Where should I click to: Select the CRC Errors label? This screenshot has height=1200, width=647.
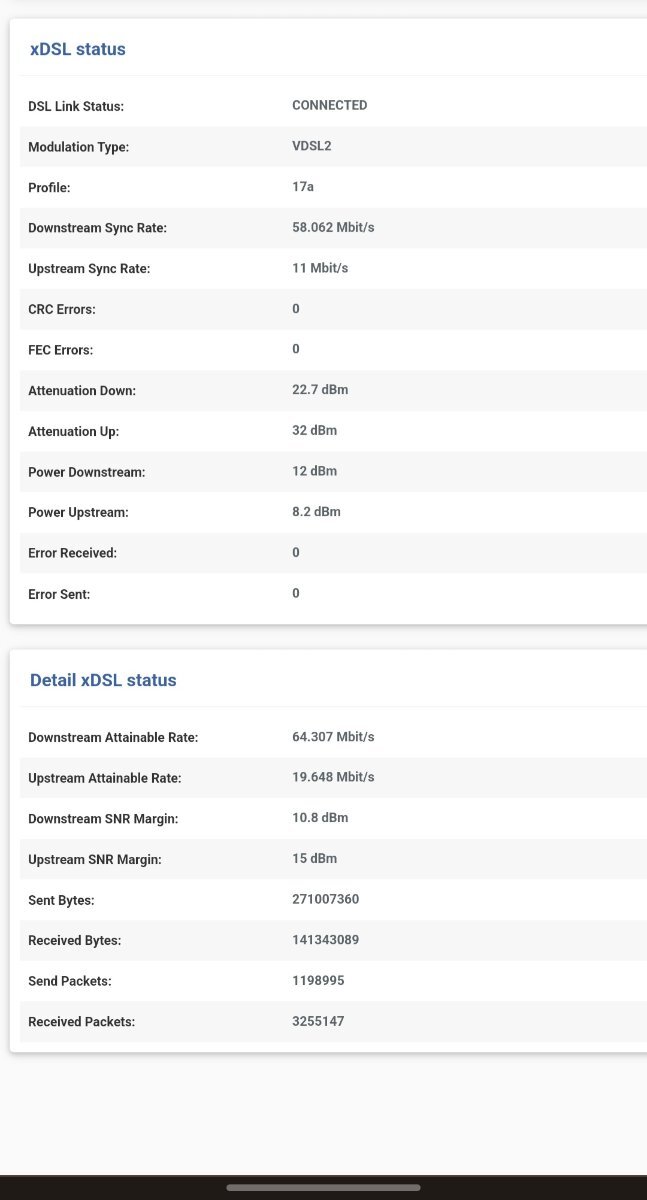click(62, 310)
